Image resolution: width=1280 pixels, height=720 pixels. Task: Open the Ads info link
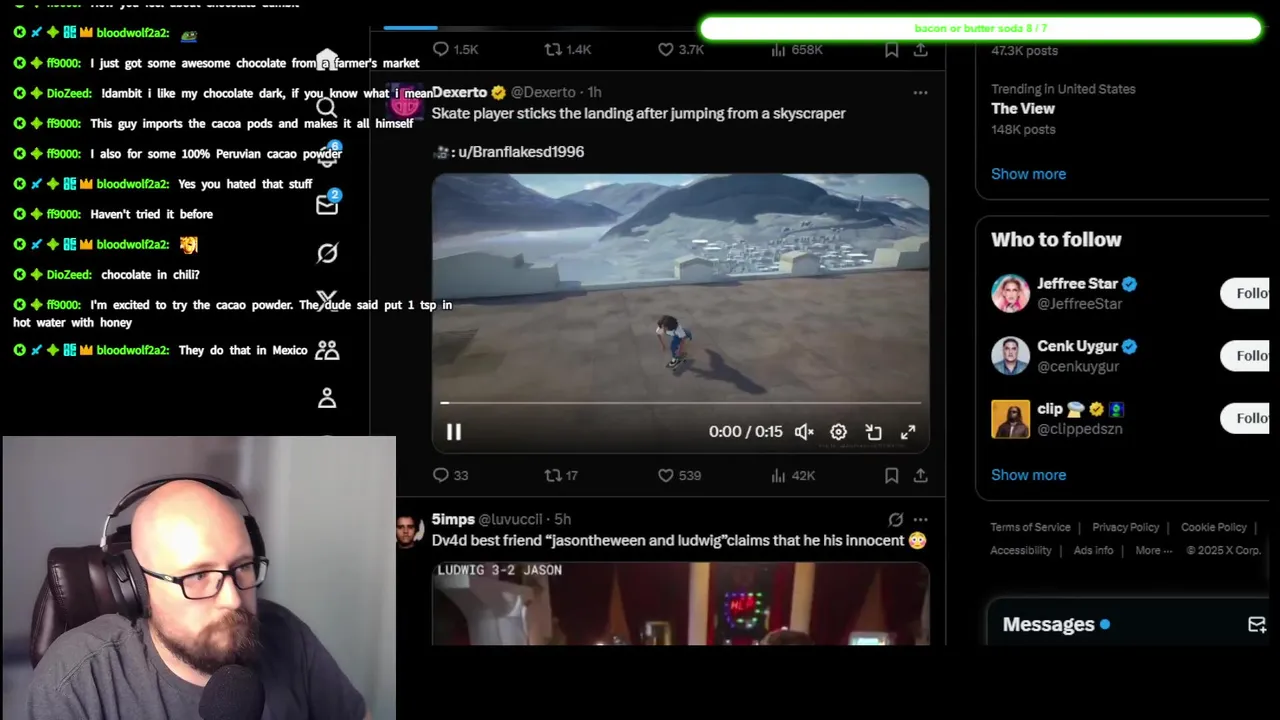tap(1093, 550)
